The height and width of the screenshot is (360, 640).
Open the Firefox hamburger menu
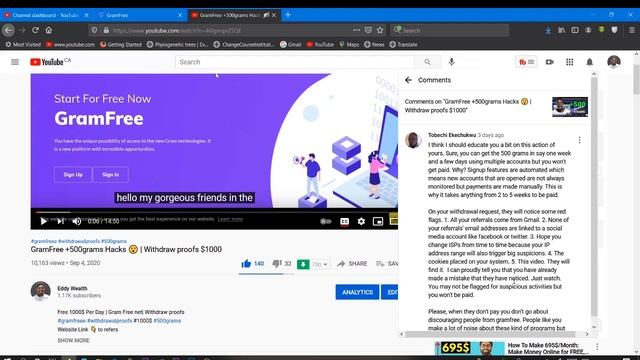tap(631, 30)
